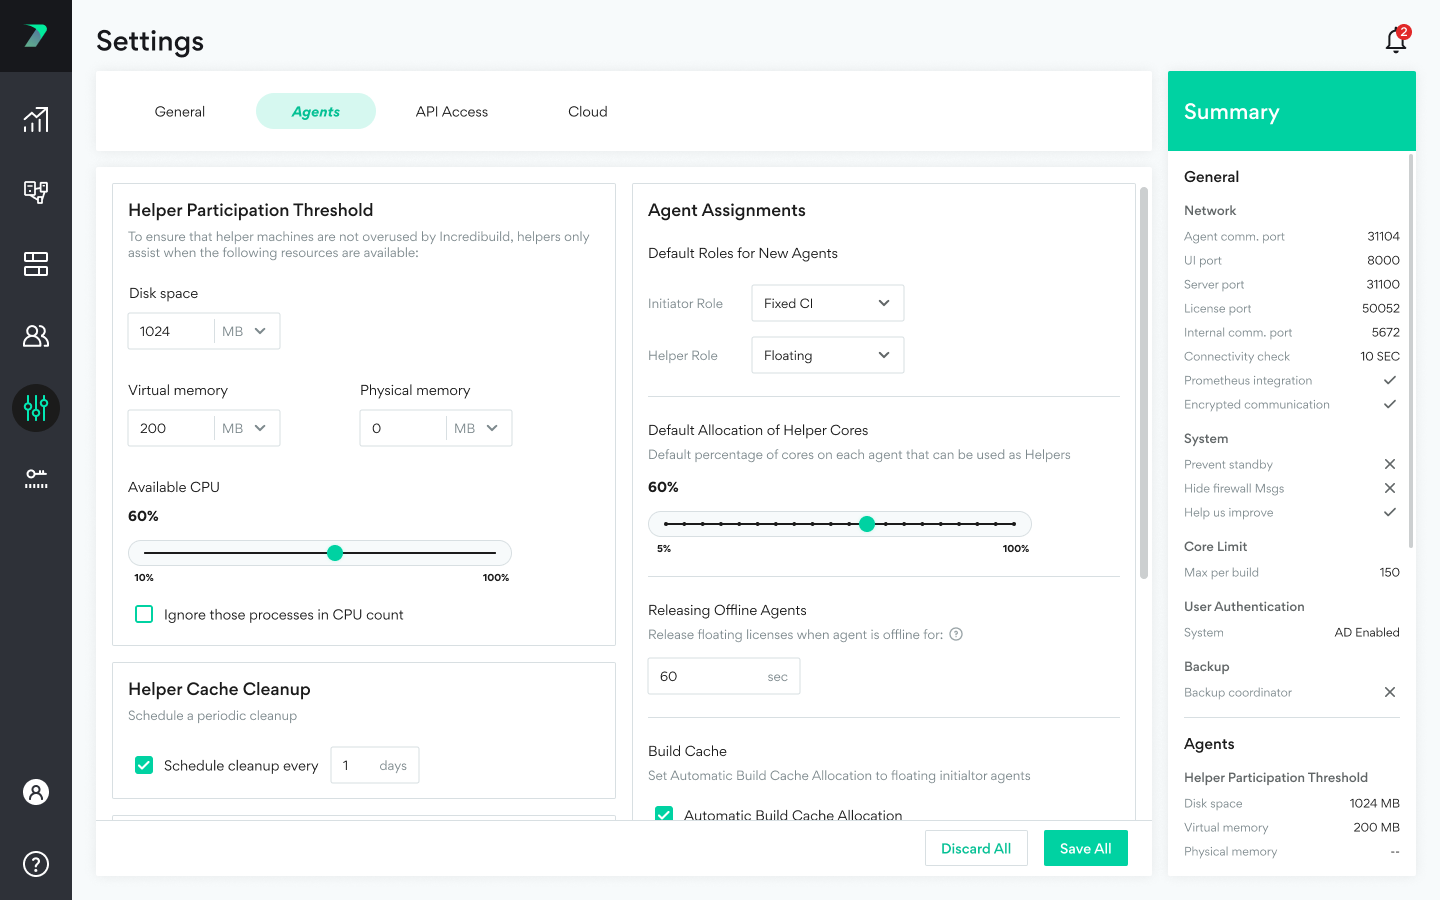Click the Save All button
Screen dimensions: 1440x900
pyautogui.click(x=1085, y=848)
